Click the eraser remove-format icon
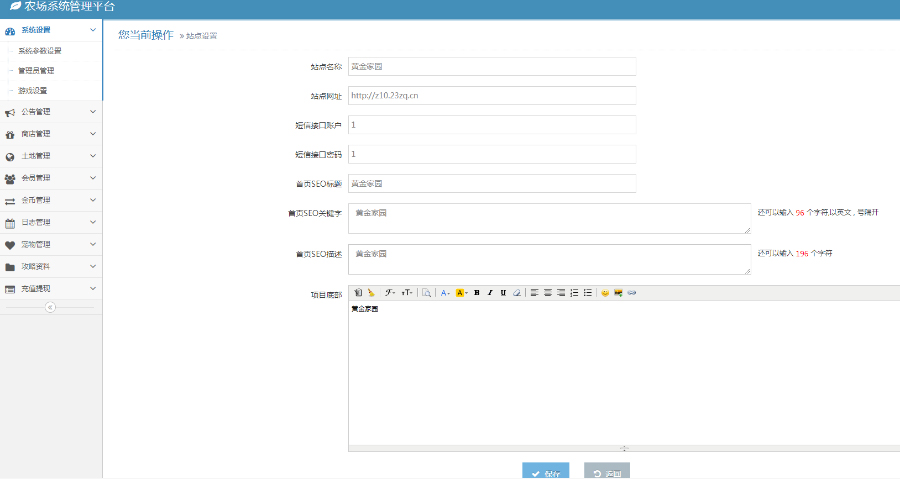 516,293
